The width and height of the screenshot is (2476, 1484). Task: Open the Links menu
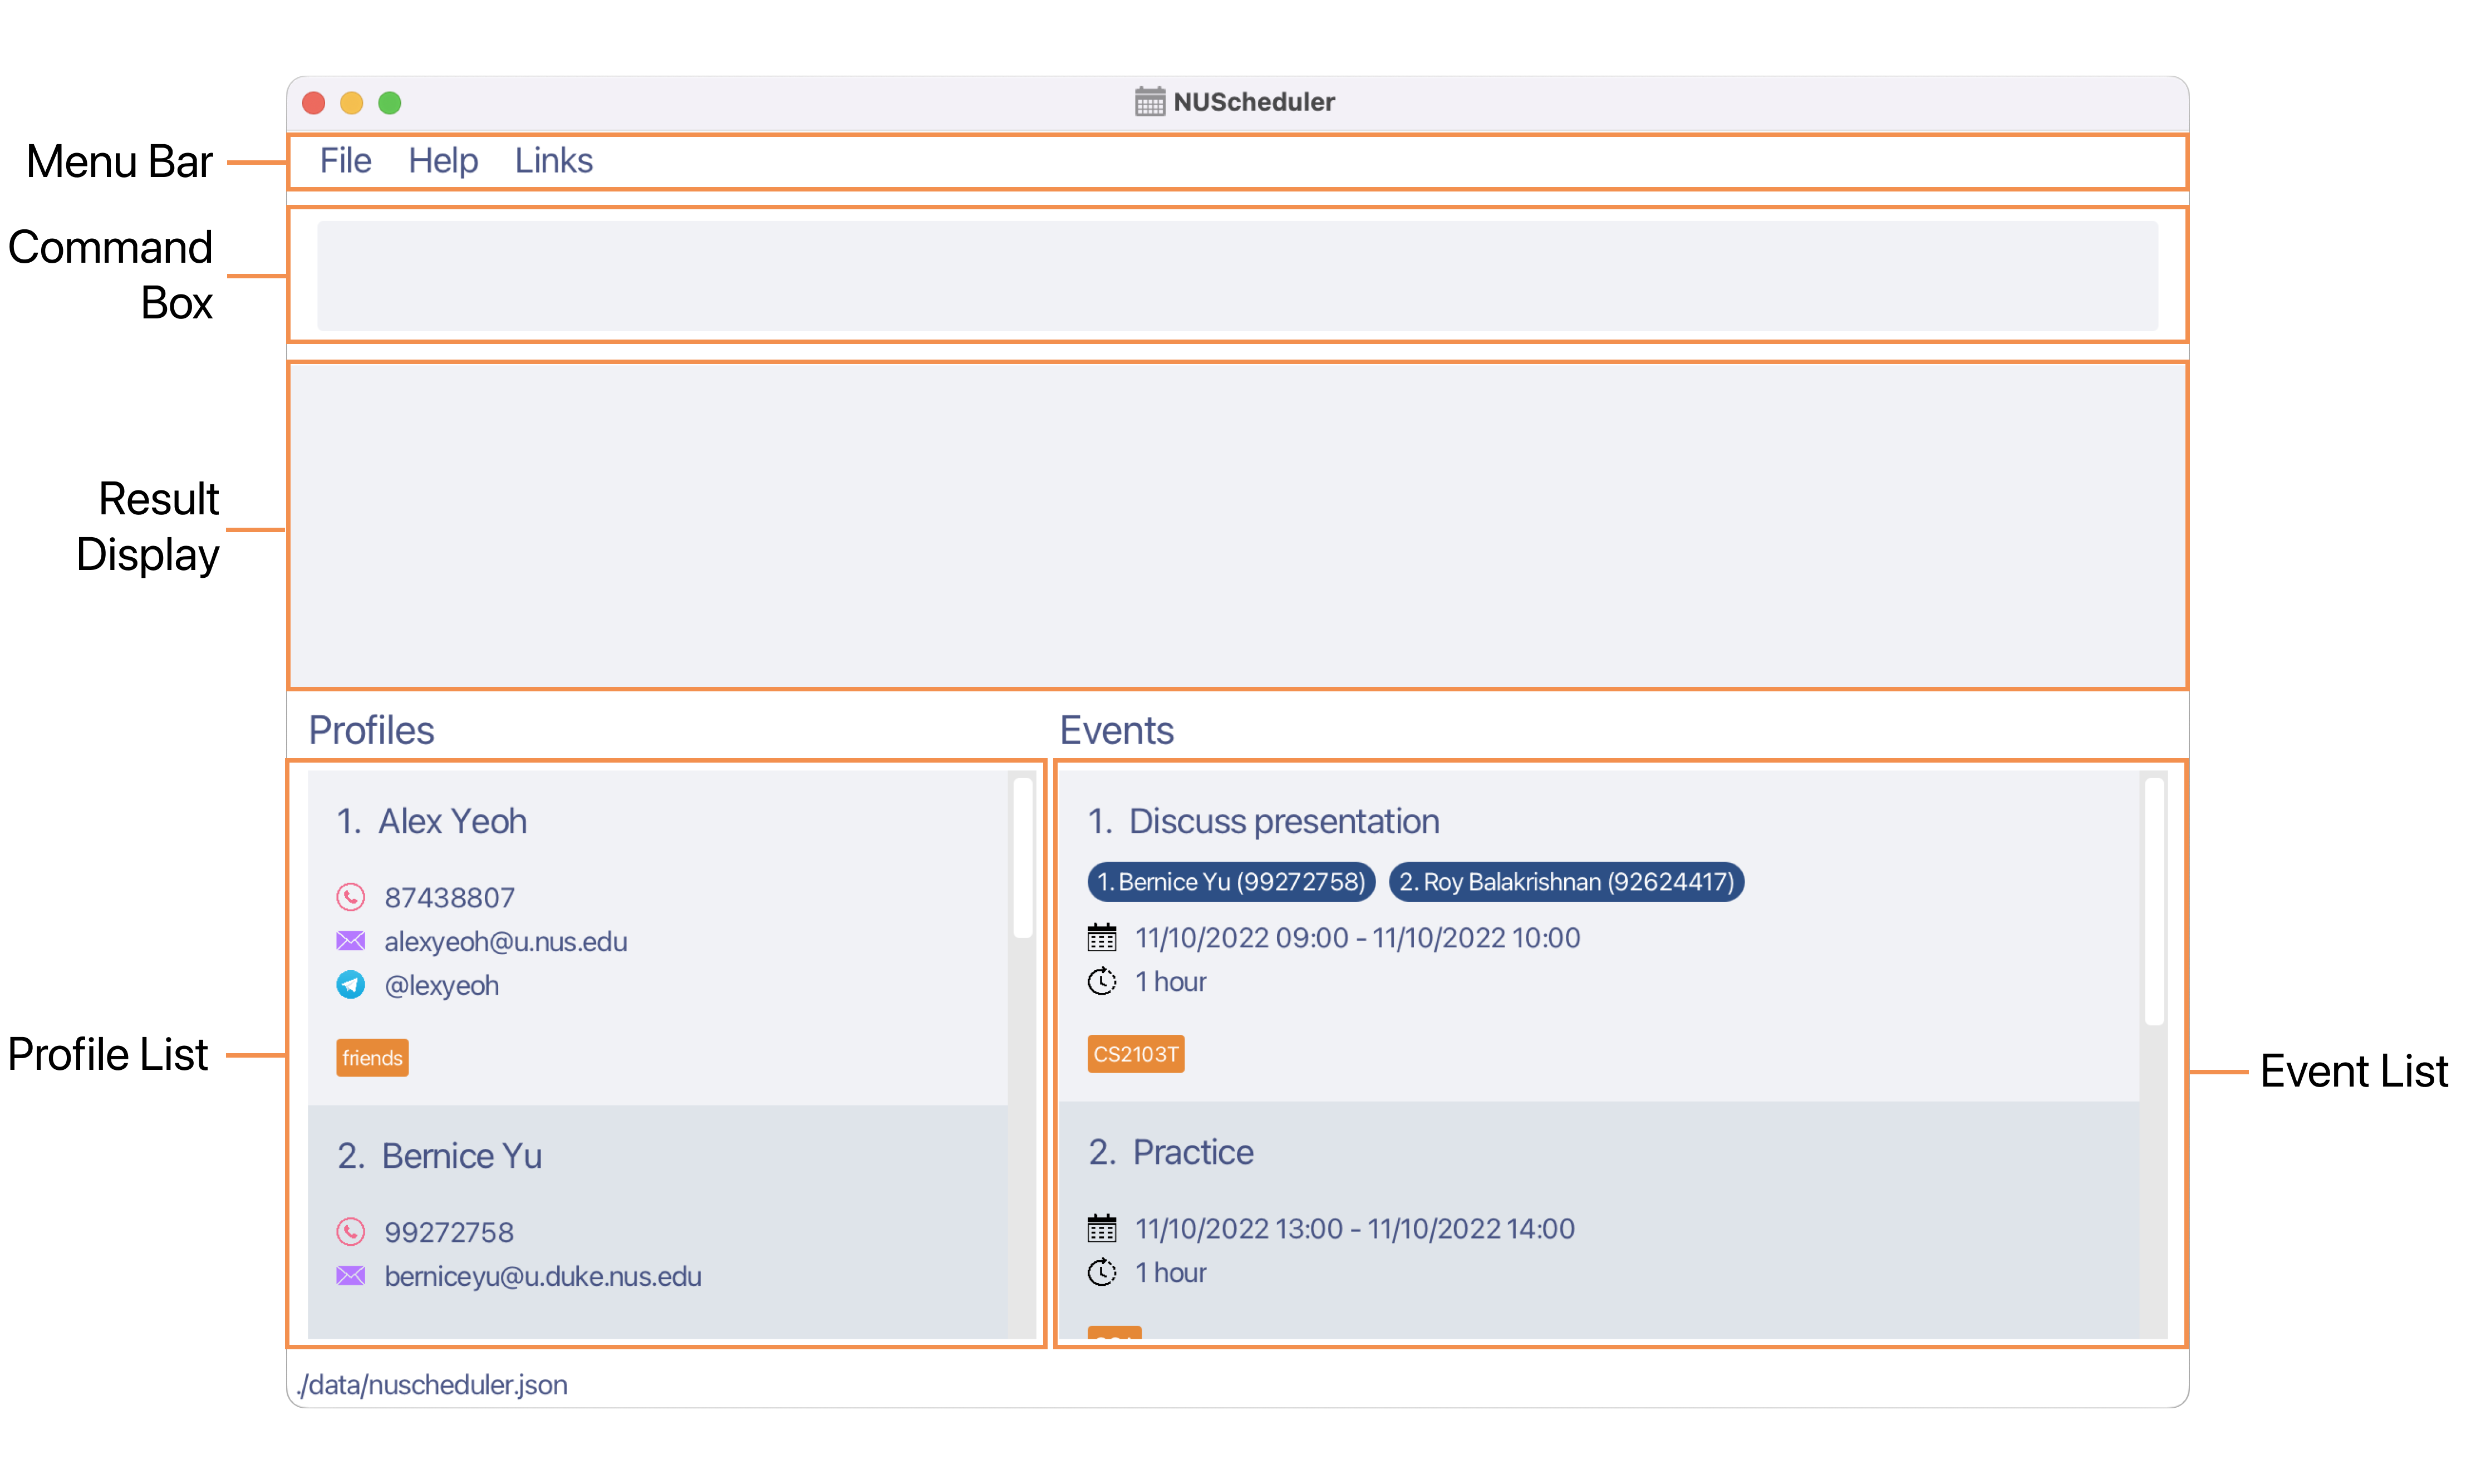pos(554,161)
